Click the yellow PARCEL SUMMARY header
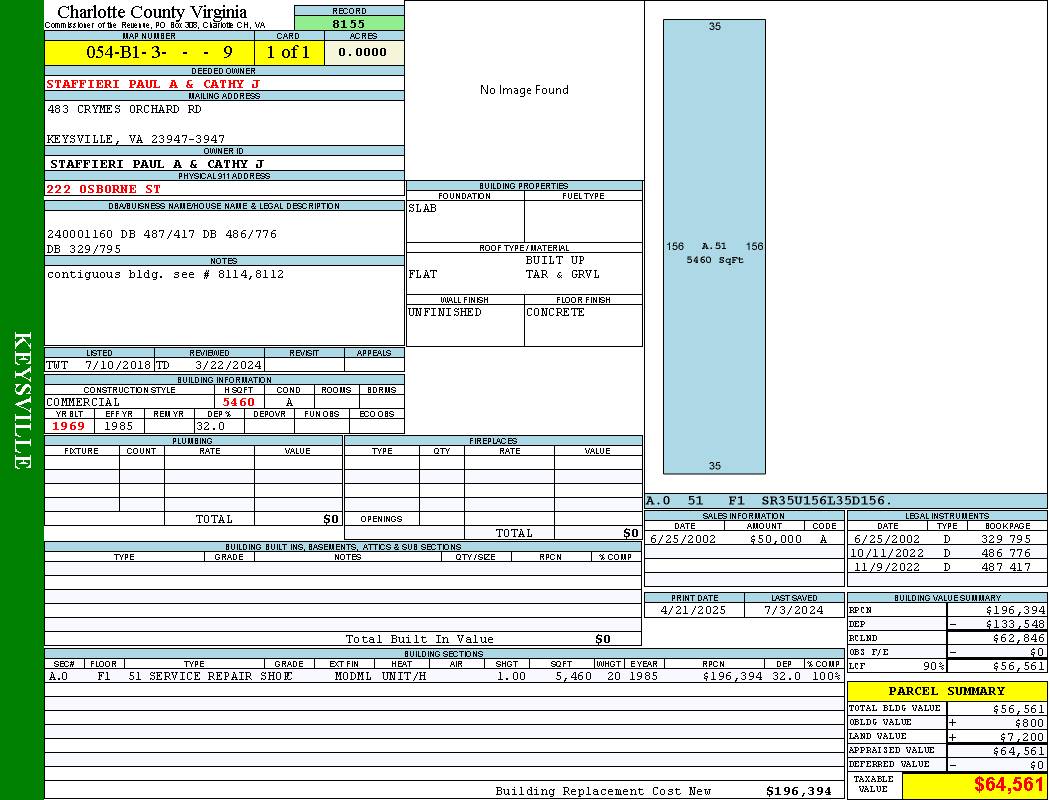 (946, 691)
